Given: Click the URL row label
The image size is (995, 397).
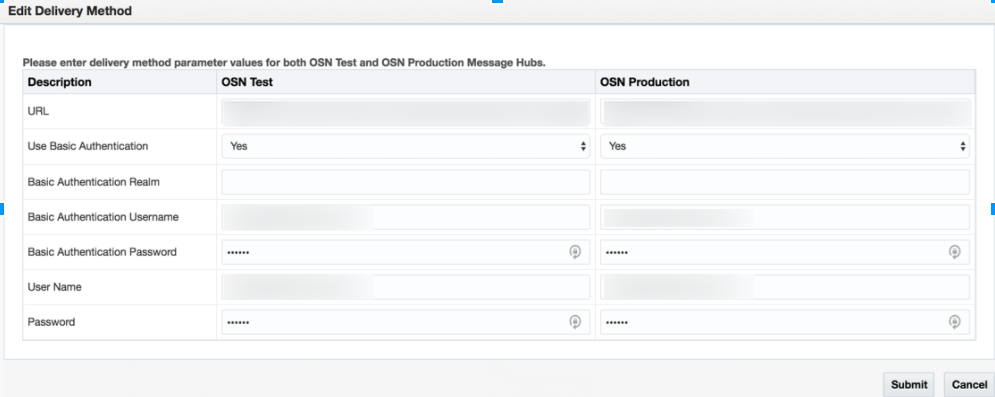Looking at the screenshot, I should coord(38,111).
